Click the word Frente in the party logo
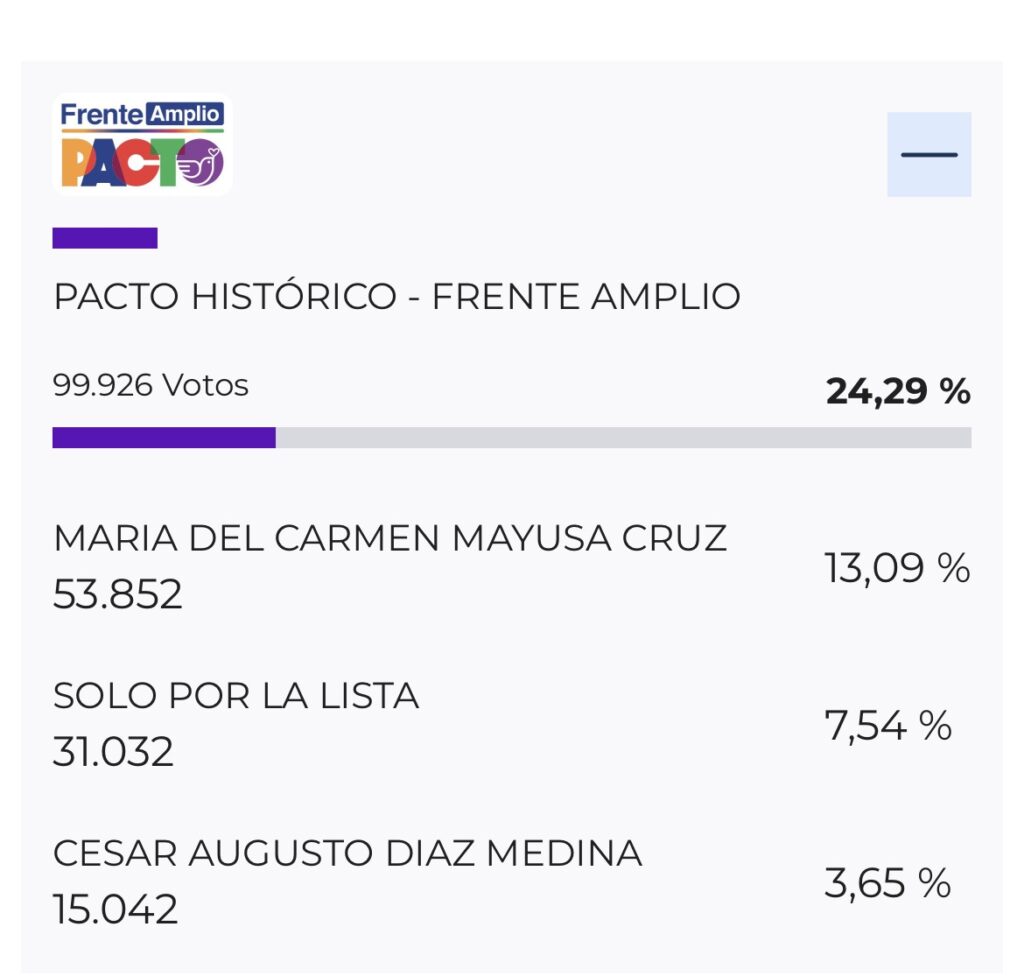The width and height of the screenshot is (1024, 976). pos(103,115)
